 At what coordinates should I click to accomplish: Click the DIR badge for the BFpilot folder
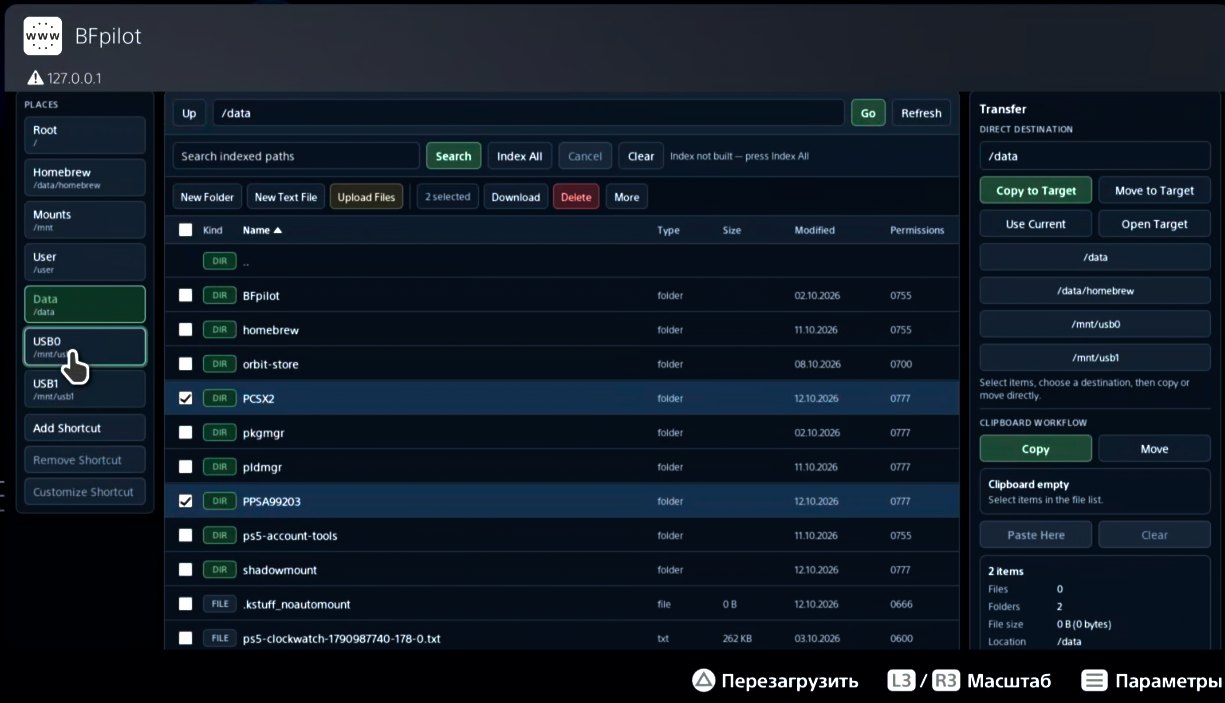pyautogui.click(x=219, y=296)
